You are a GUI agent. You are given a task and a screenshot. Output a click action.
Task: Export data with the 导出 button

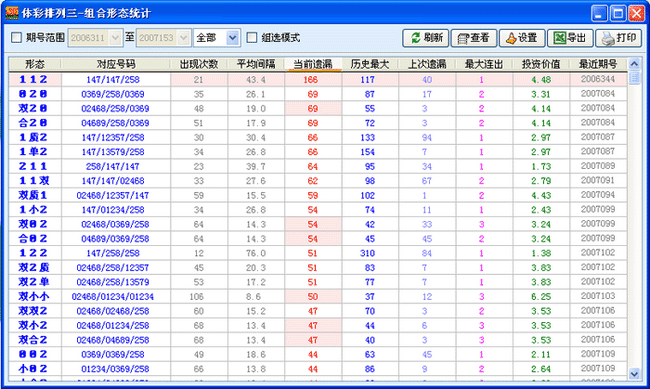point(570,38)
